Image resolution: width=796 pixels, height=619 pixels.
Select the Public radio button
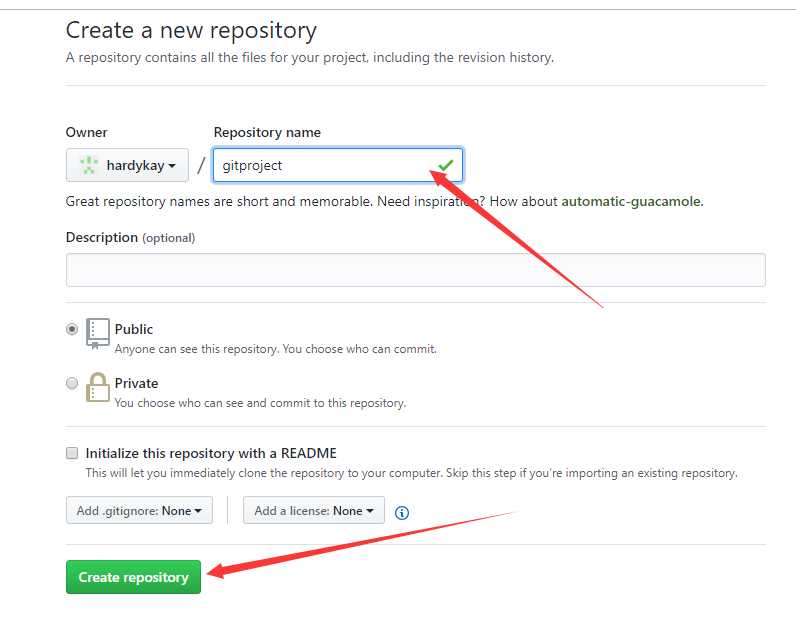pos(72,329)
